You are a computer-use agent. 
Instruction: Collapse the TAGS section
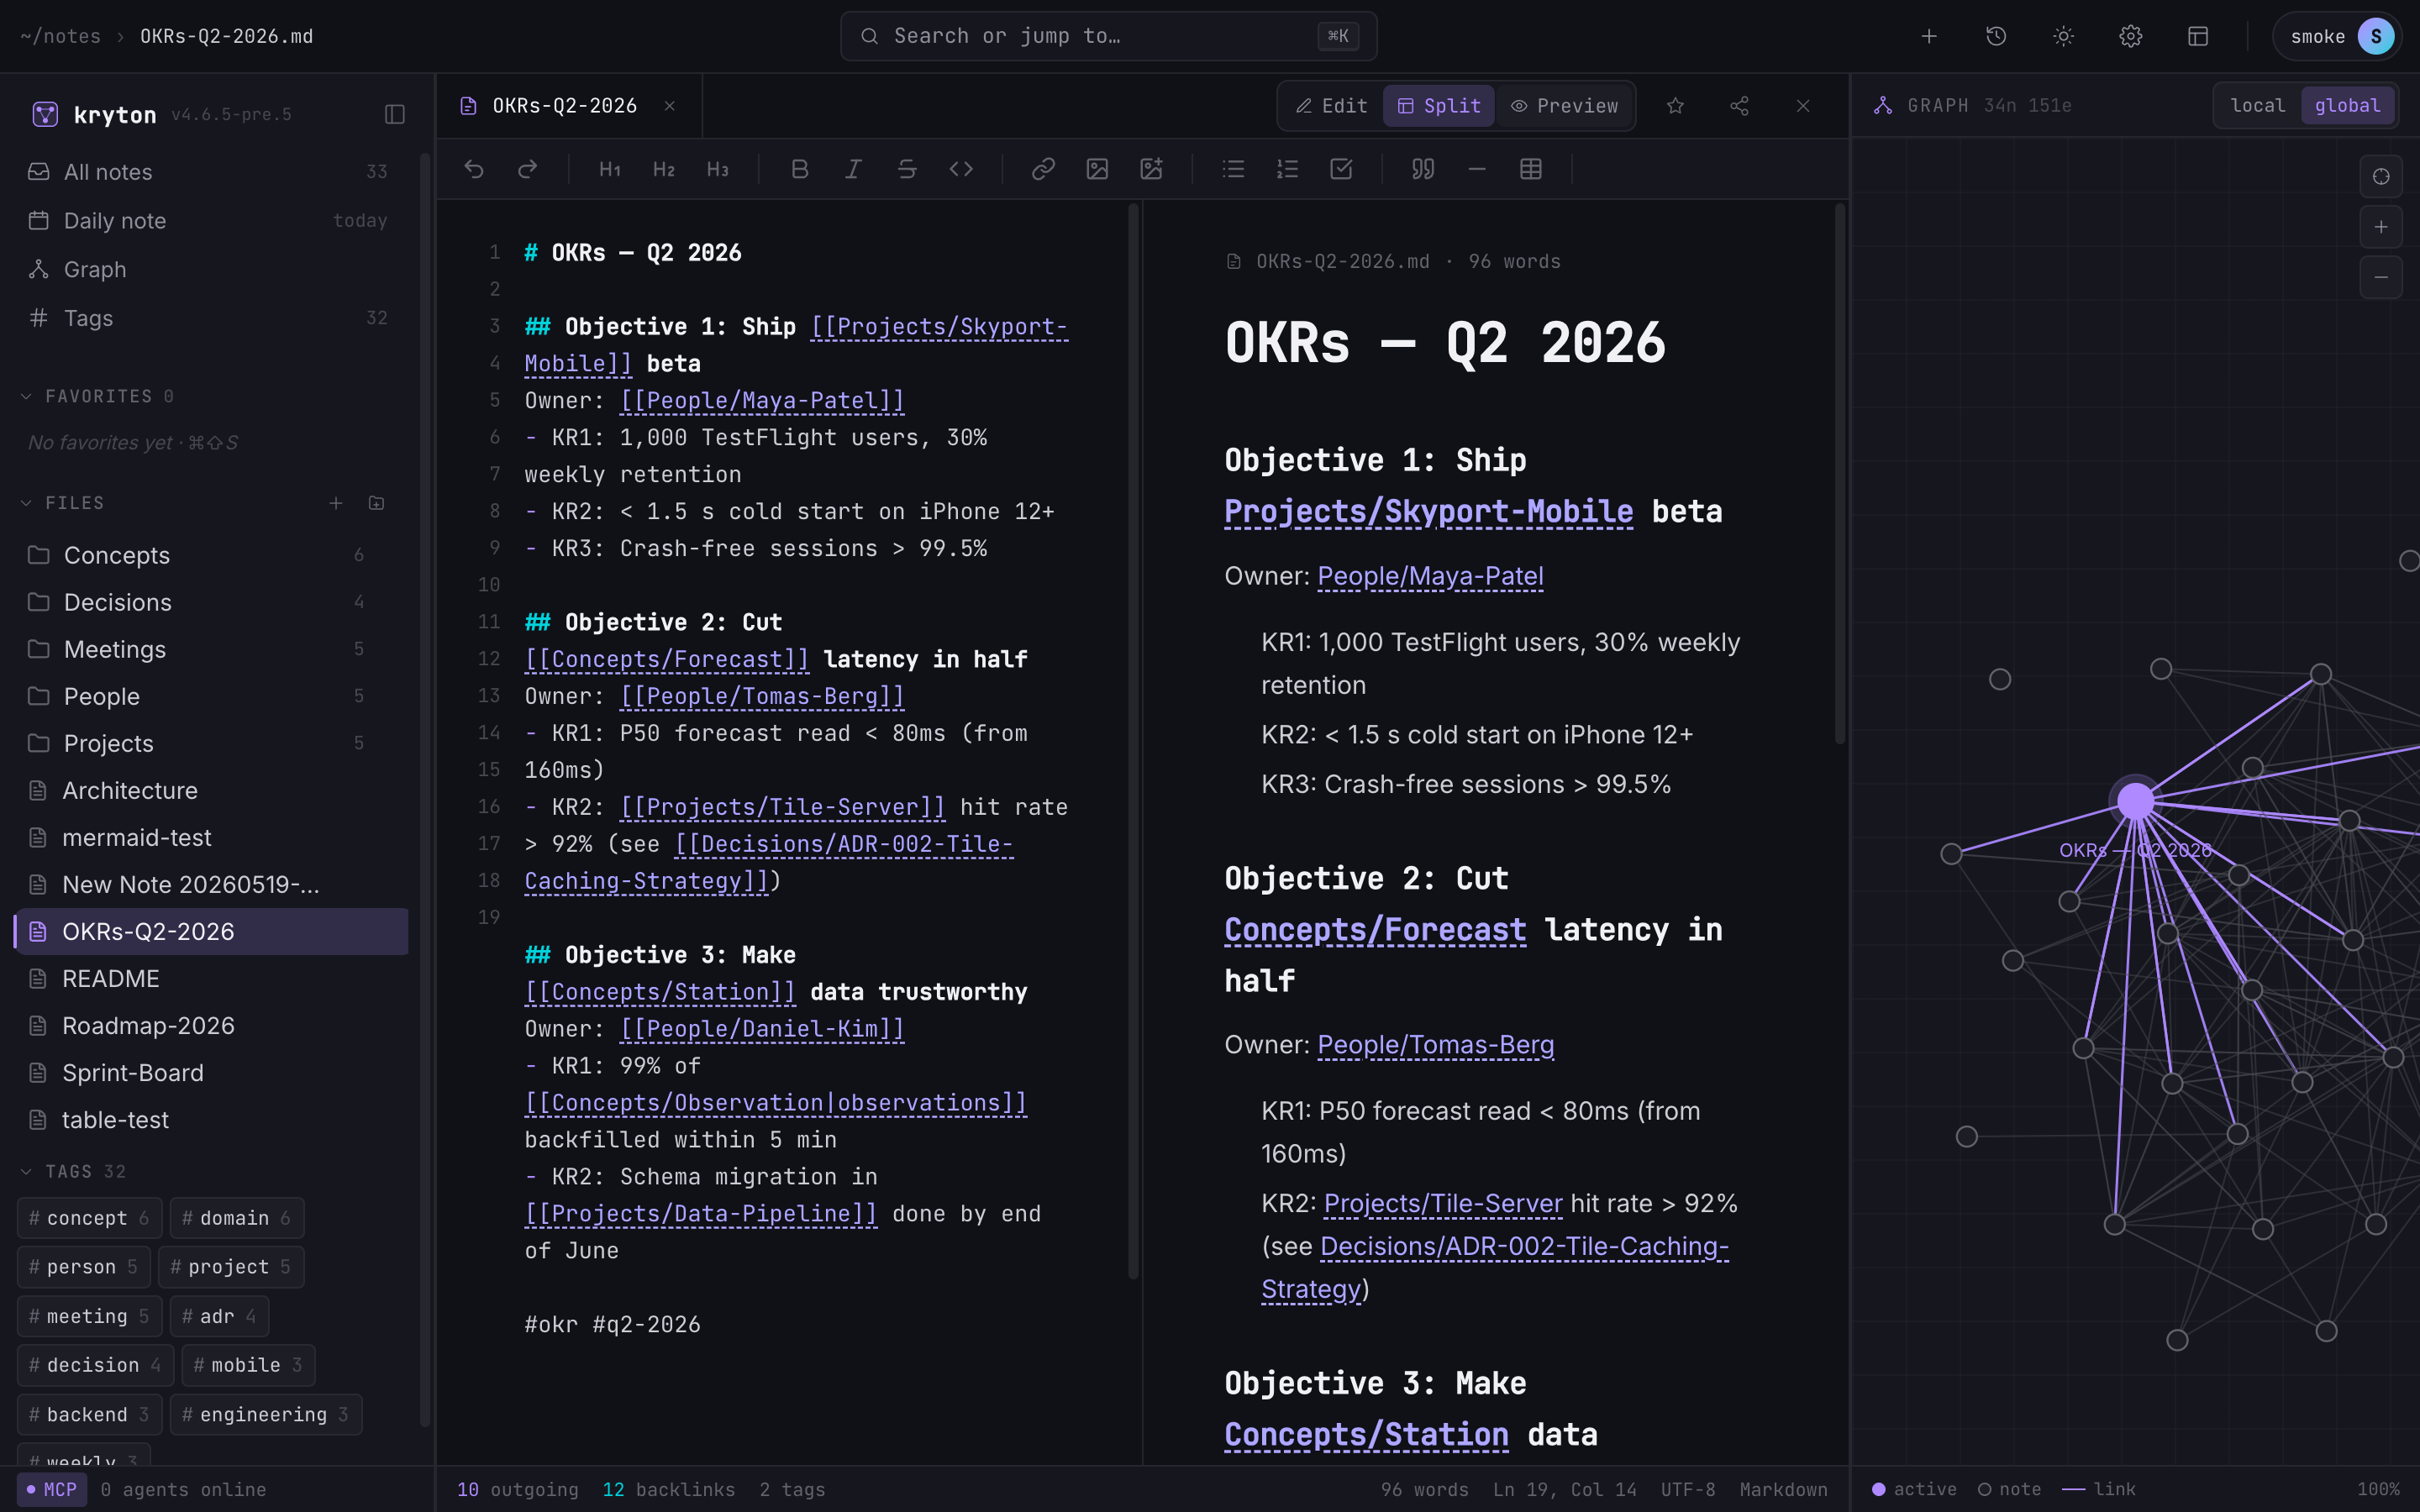point(73,1171)
